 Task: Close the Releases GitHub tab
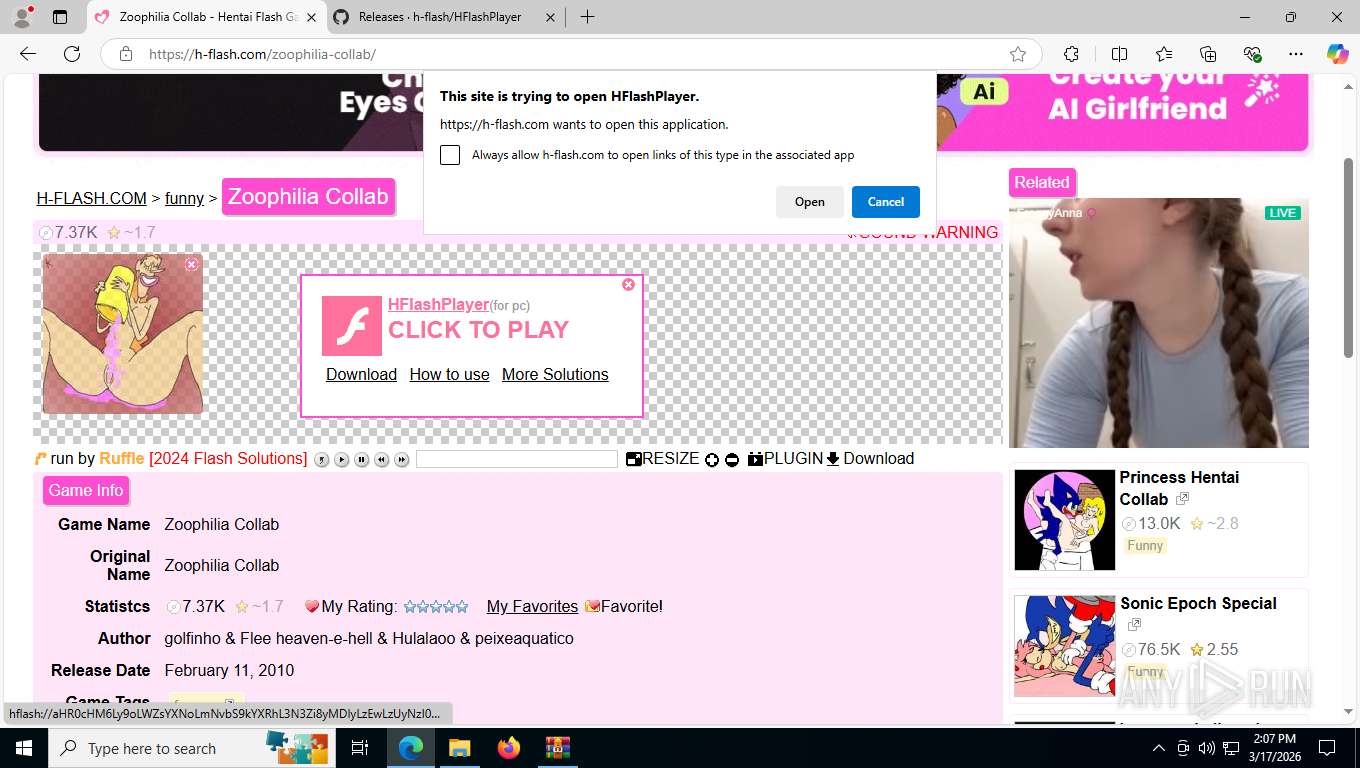click(x=550, y=17)
